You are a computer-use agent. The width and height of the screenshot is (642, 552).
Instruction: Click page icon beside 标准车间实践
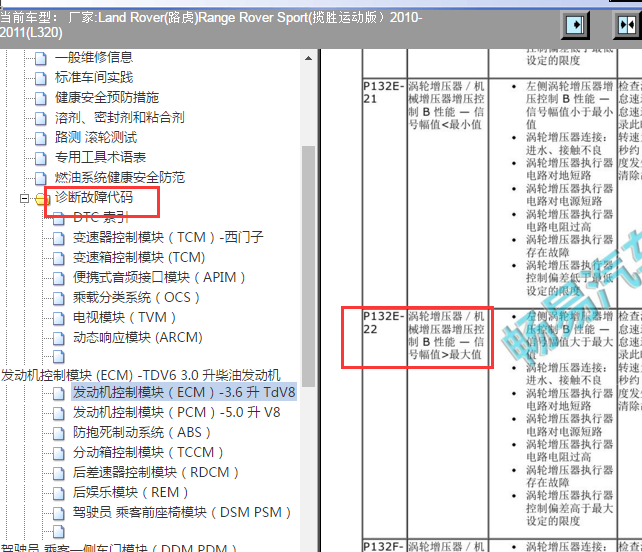41,78
